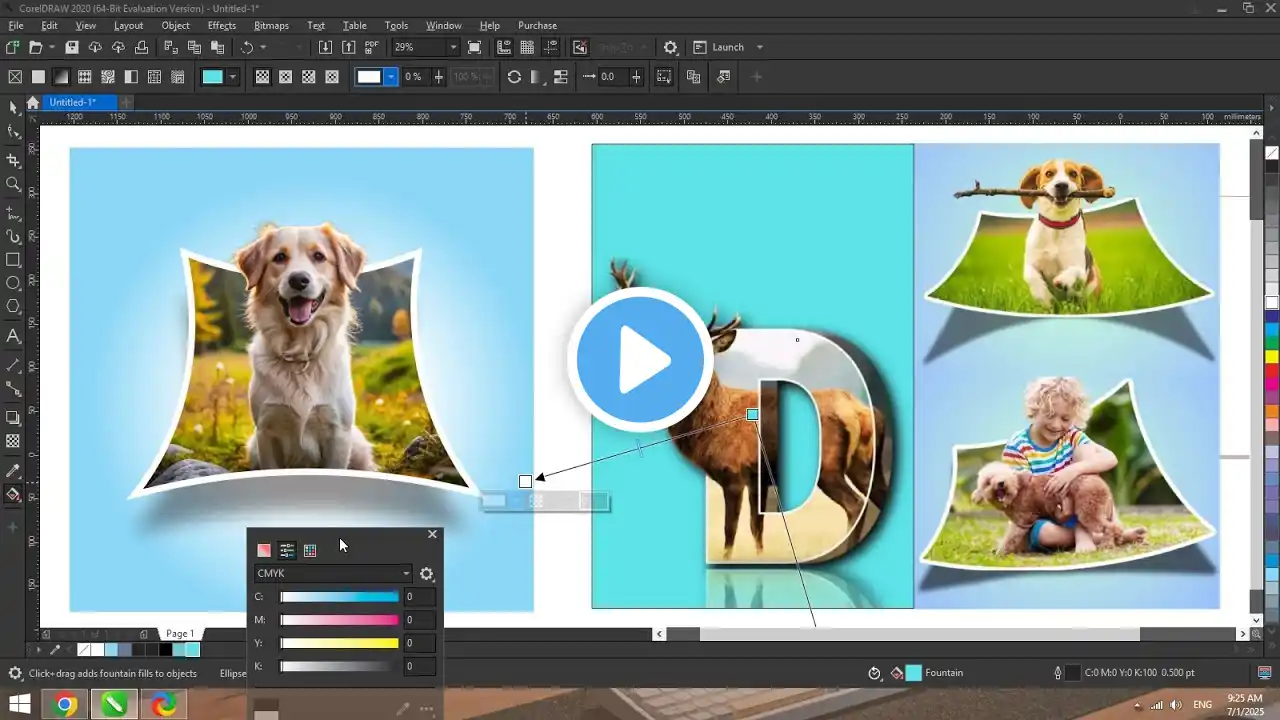This screenshot has height=720, width=1280.
Task: Select the No fill button
Action: 15,77
